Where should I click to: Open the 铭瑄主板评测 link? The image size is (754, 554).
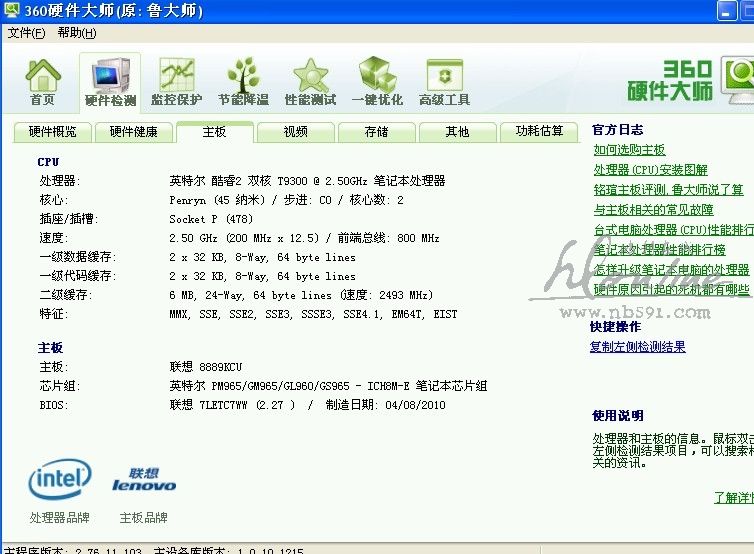[668, 190]
